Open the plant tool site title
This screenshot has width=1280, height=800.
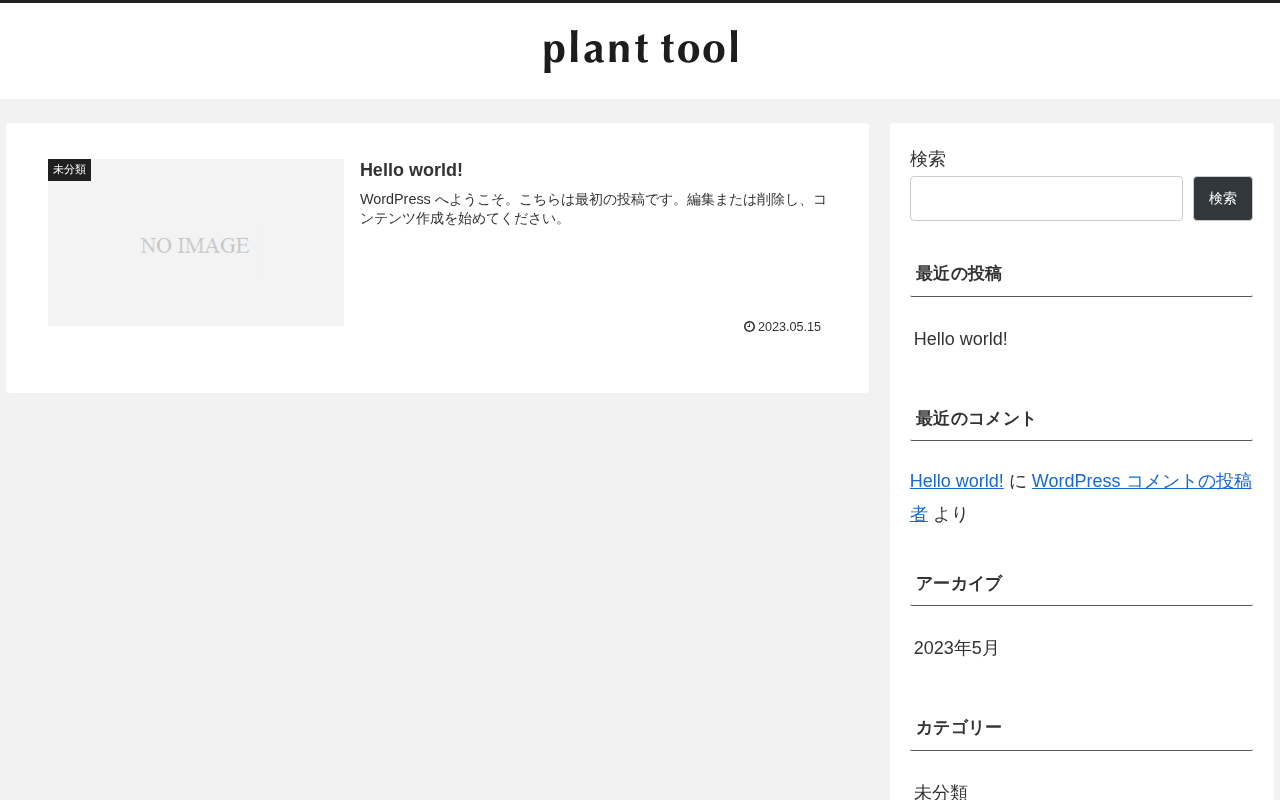coord(641,49)
